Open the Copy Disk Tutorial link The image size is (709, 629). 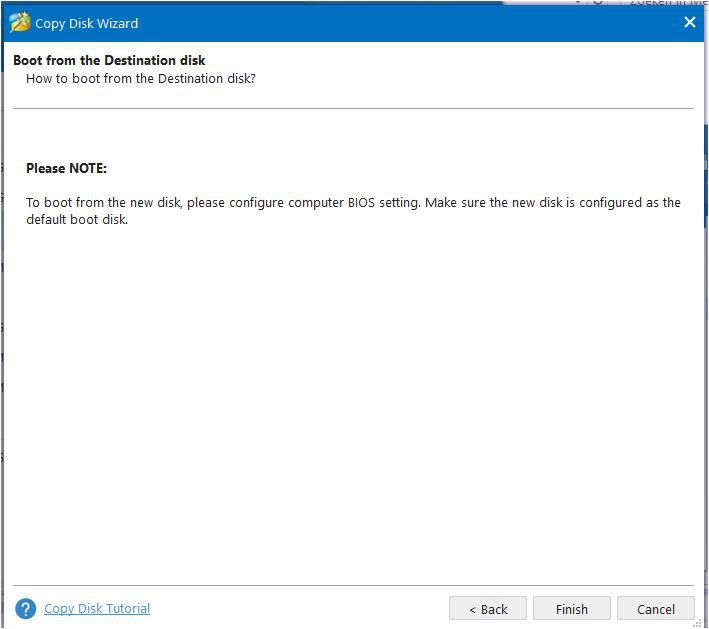[x=97, y=608]
